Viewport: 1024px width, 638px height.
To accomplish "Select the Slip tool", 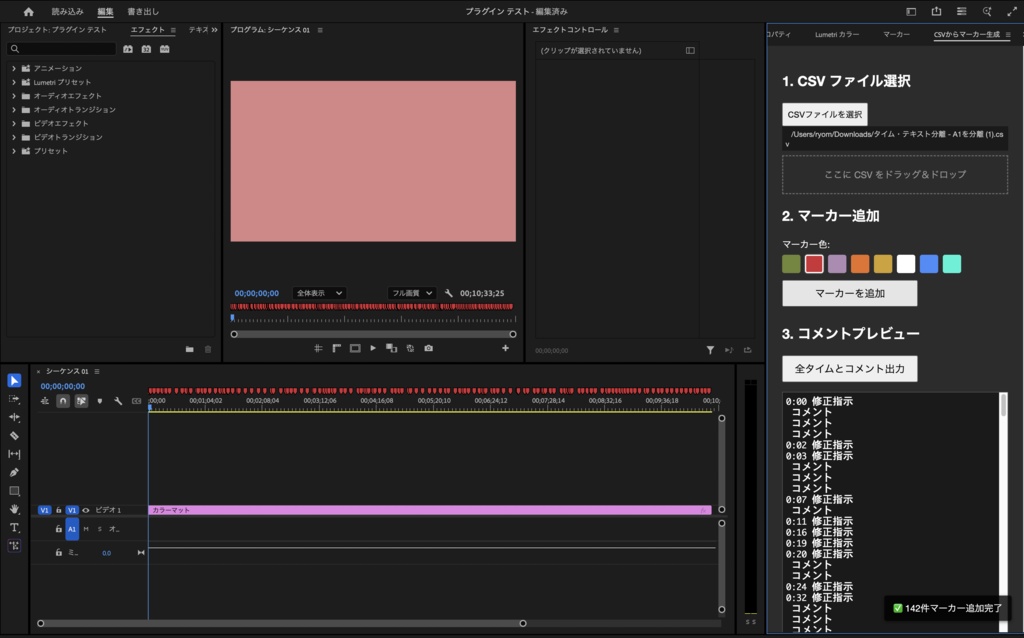I will [14, 453].
